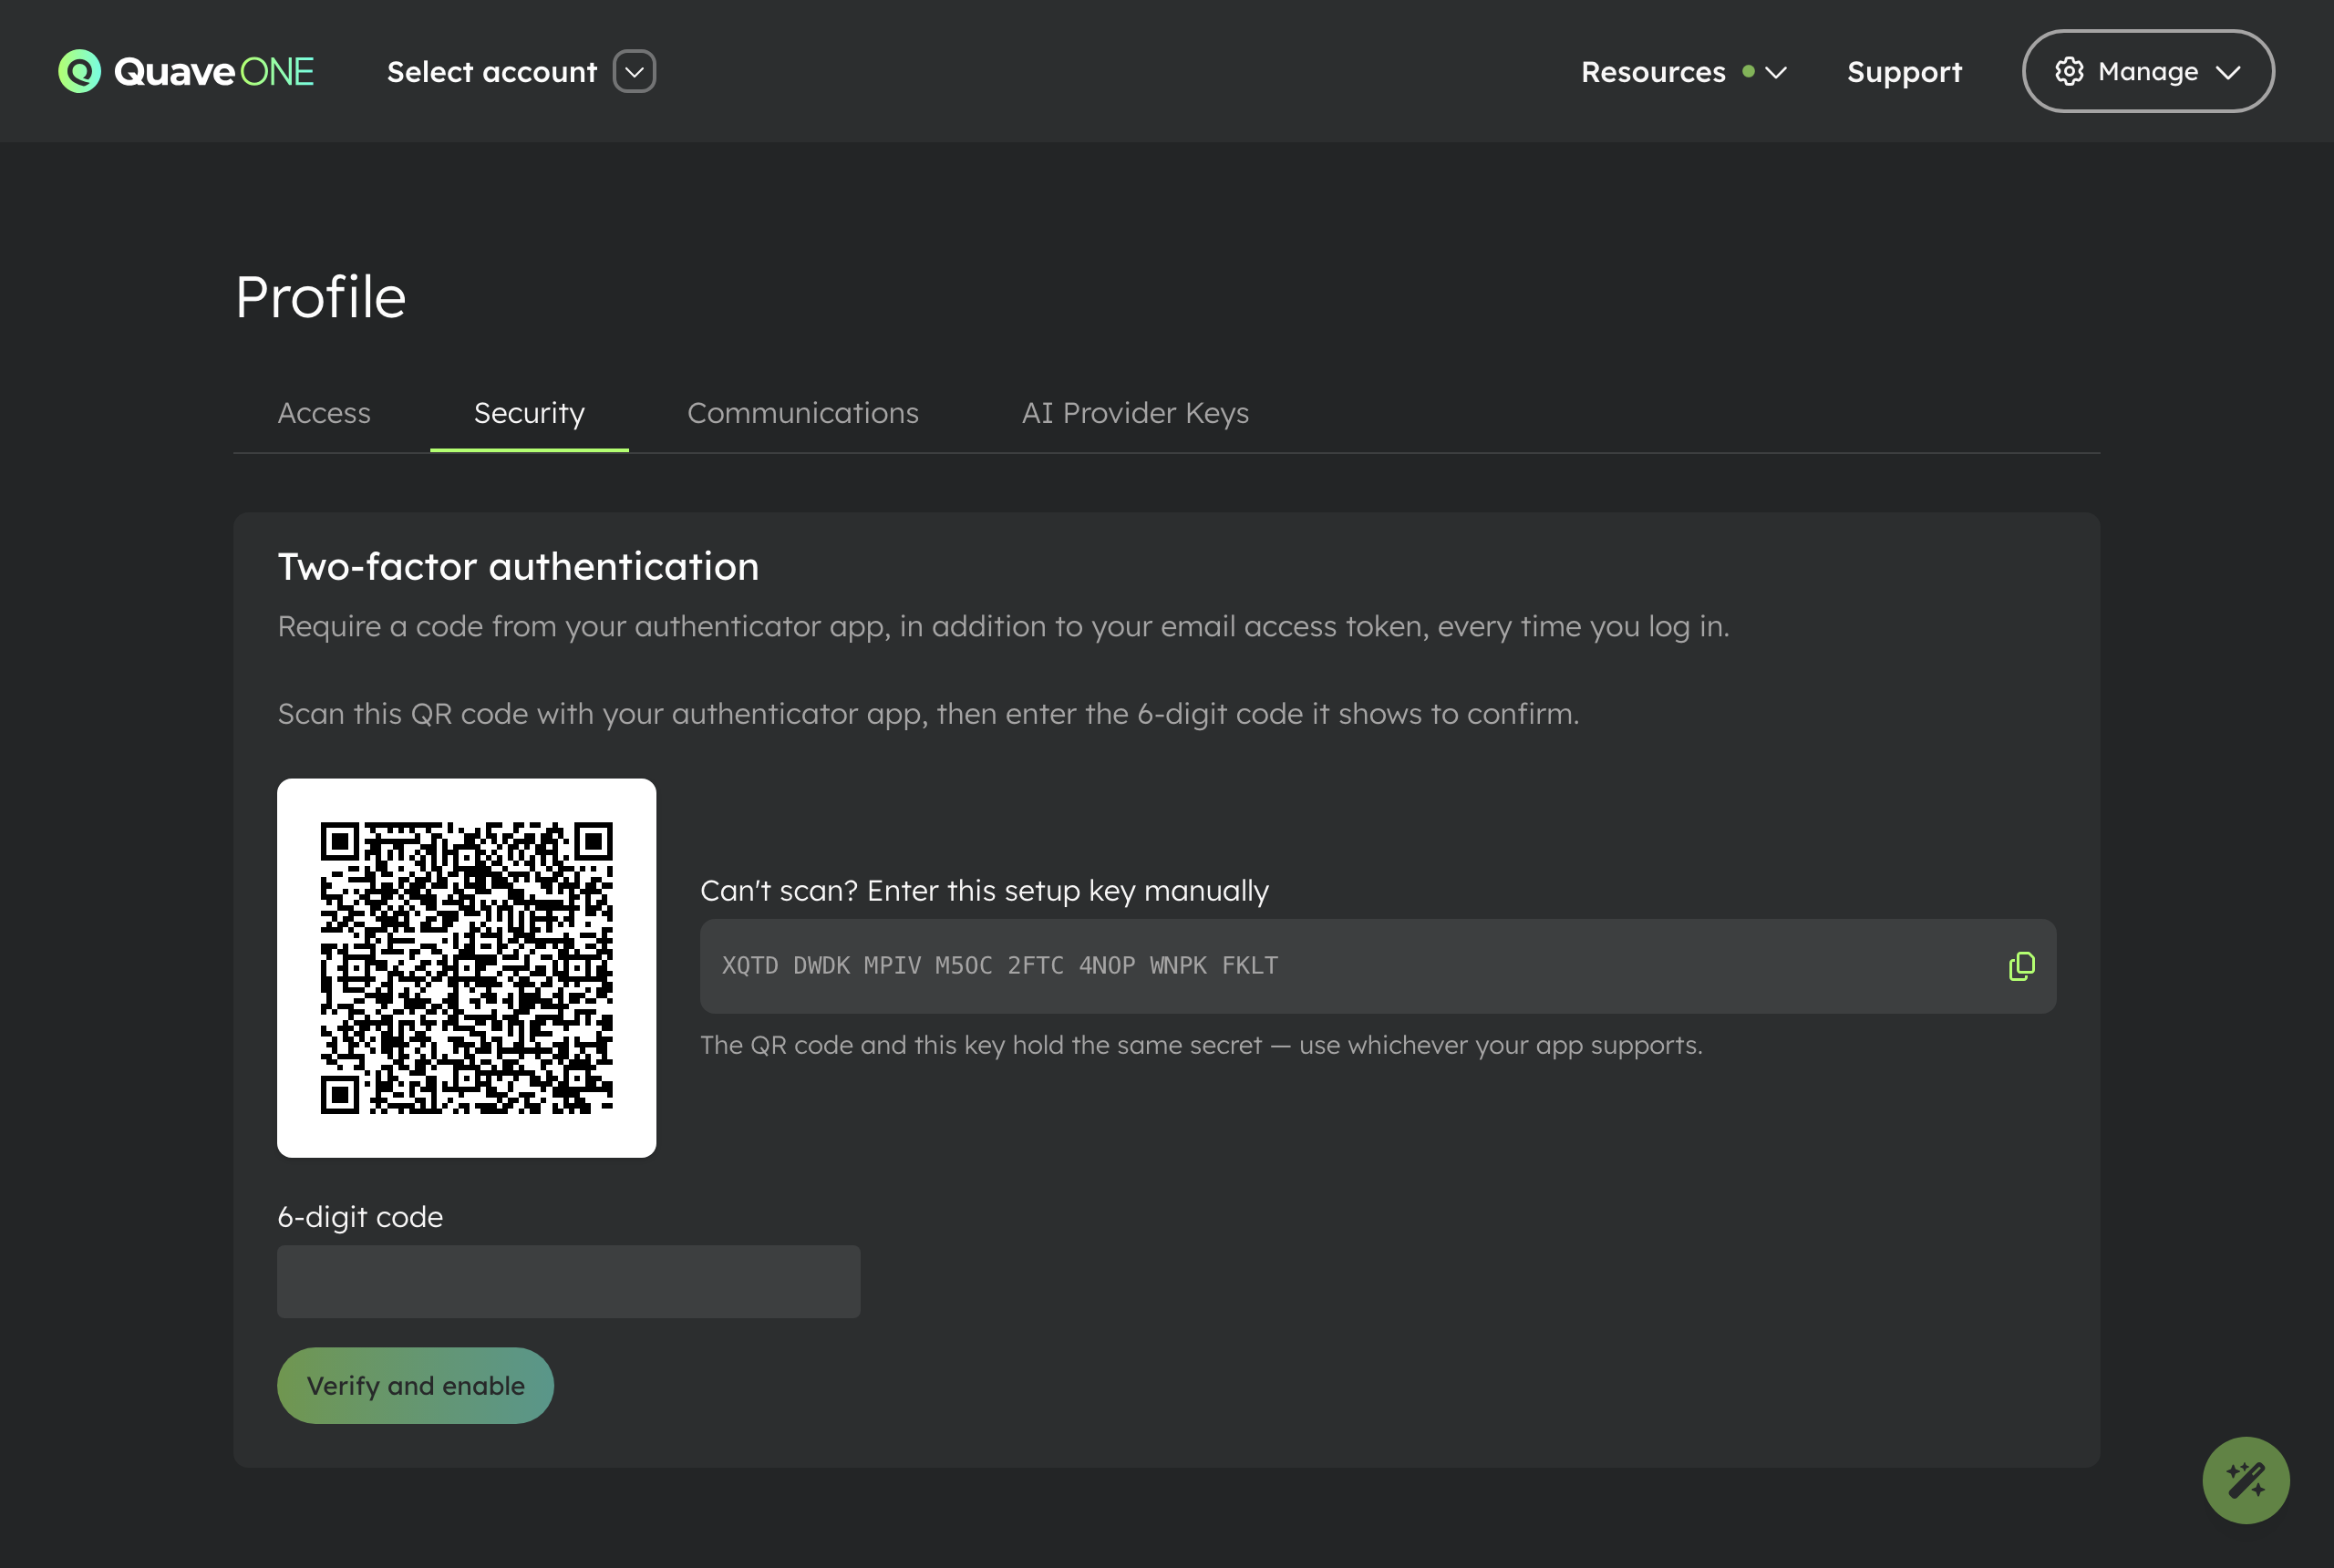Open the Support link
Viewport: 2334px width, 1568px height.
pos(1904,72)
